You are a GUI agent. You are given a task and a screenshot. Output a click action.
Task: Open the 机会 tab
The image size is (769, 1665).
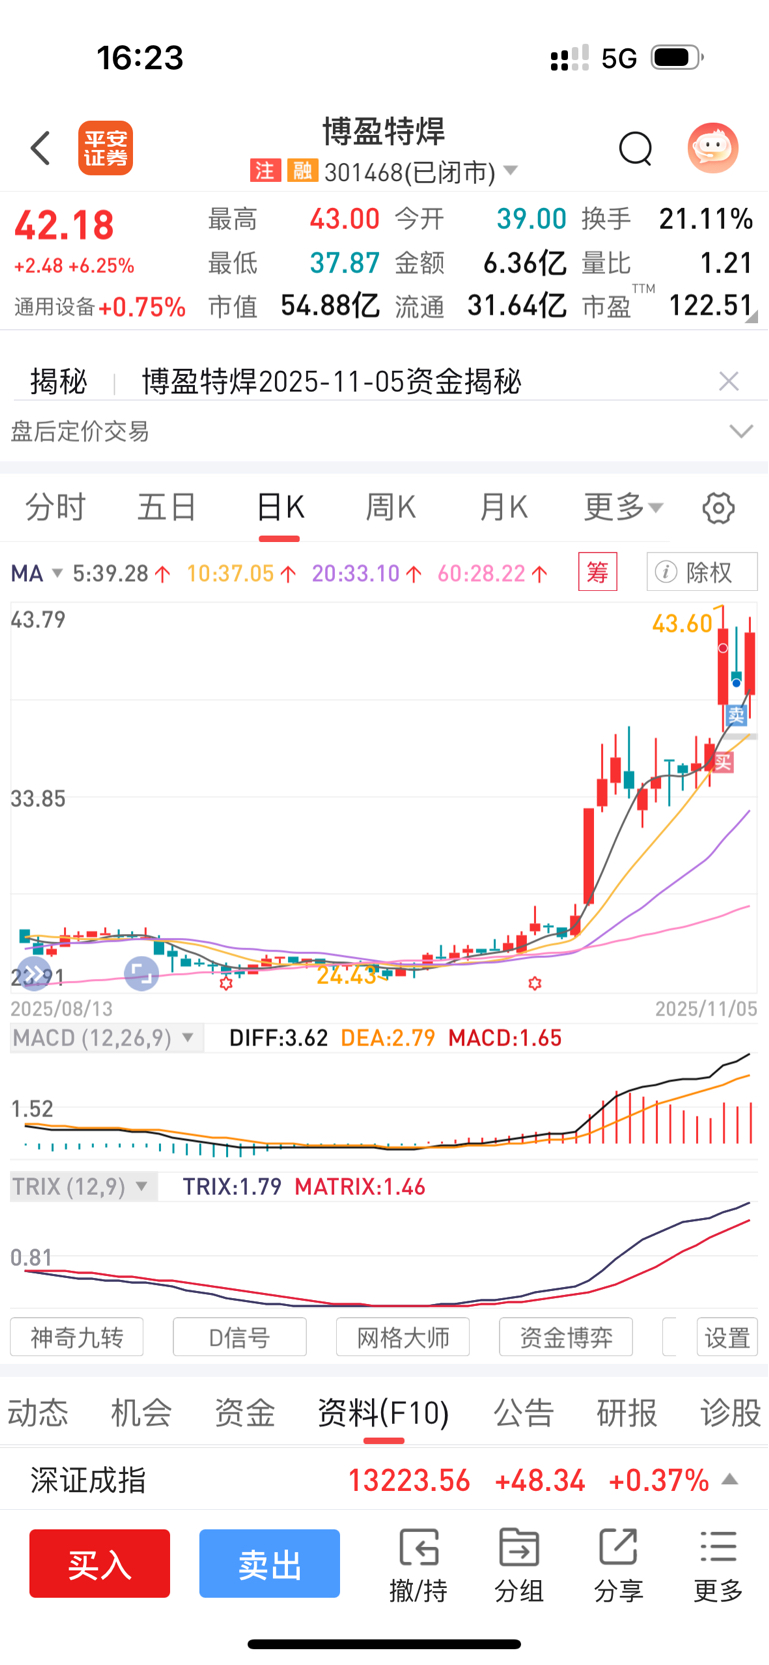(141, 1412)
